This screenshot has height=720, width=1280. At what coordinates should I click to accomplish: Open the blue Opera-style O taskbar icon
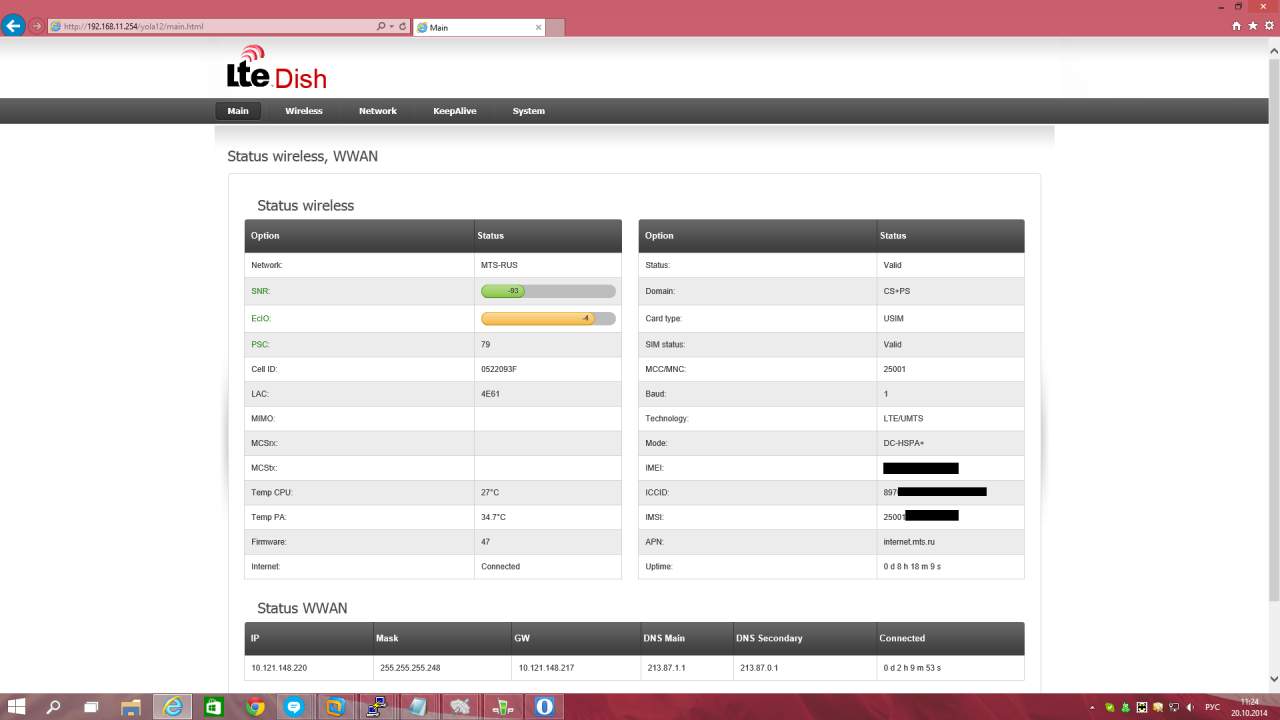[x=544, y=707]
